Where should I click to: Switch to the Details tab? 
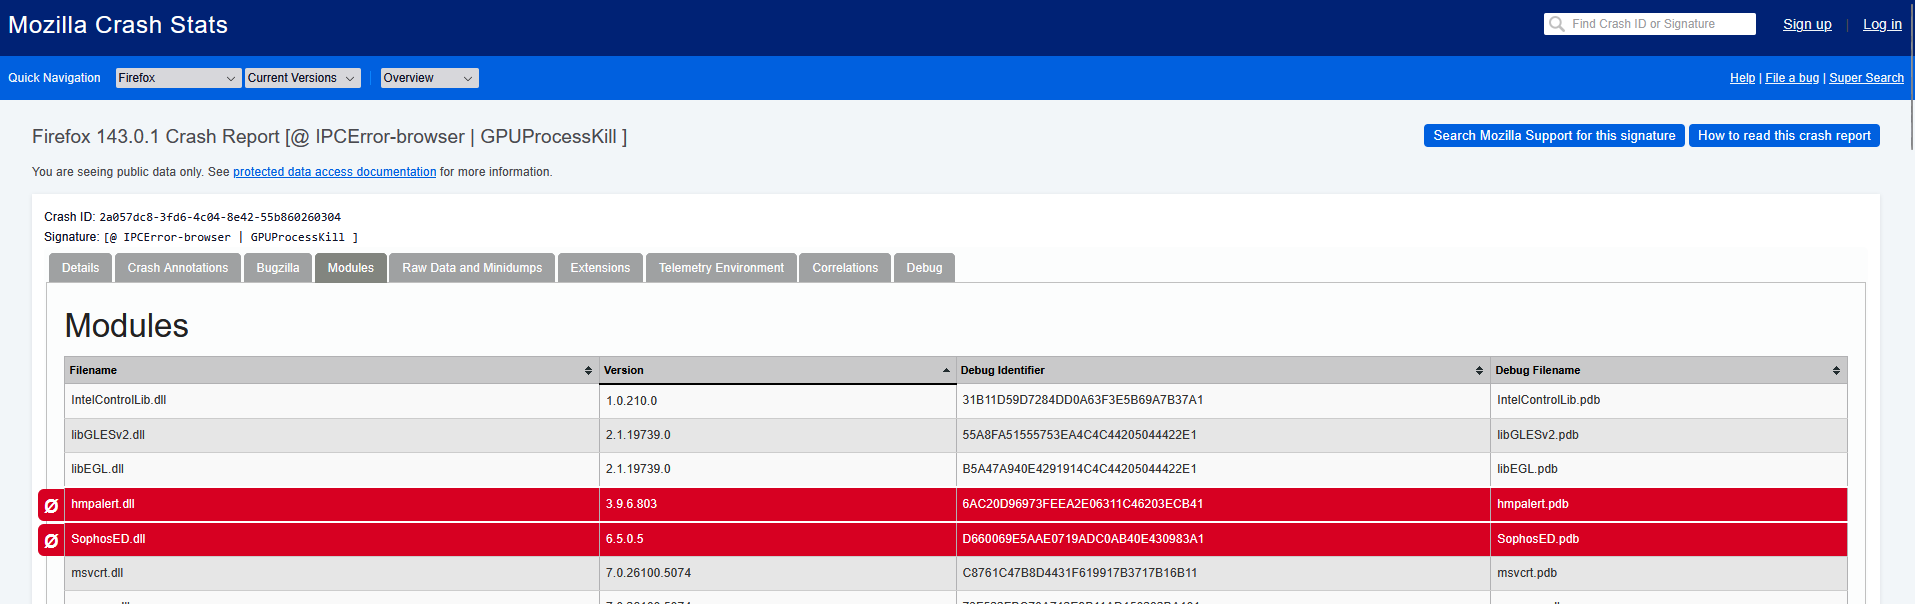click(x=80, y=268)
